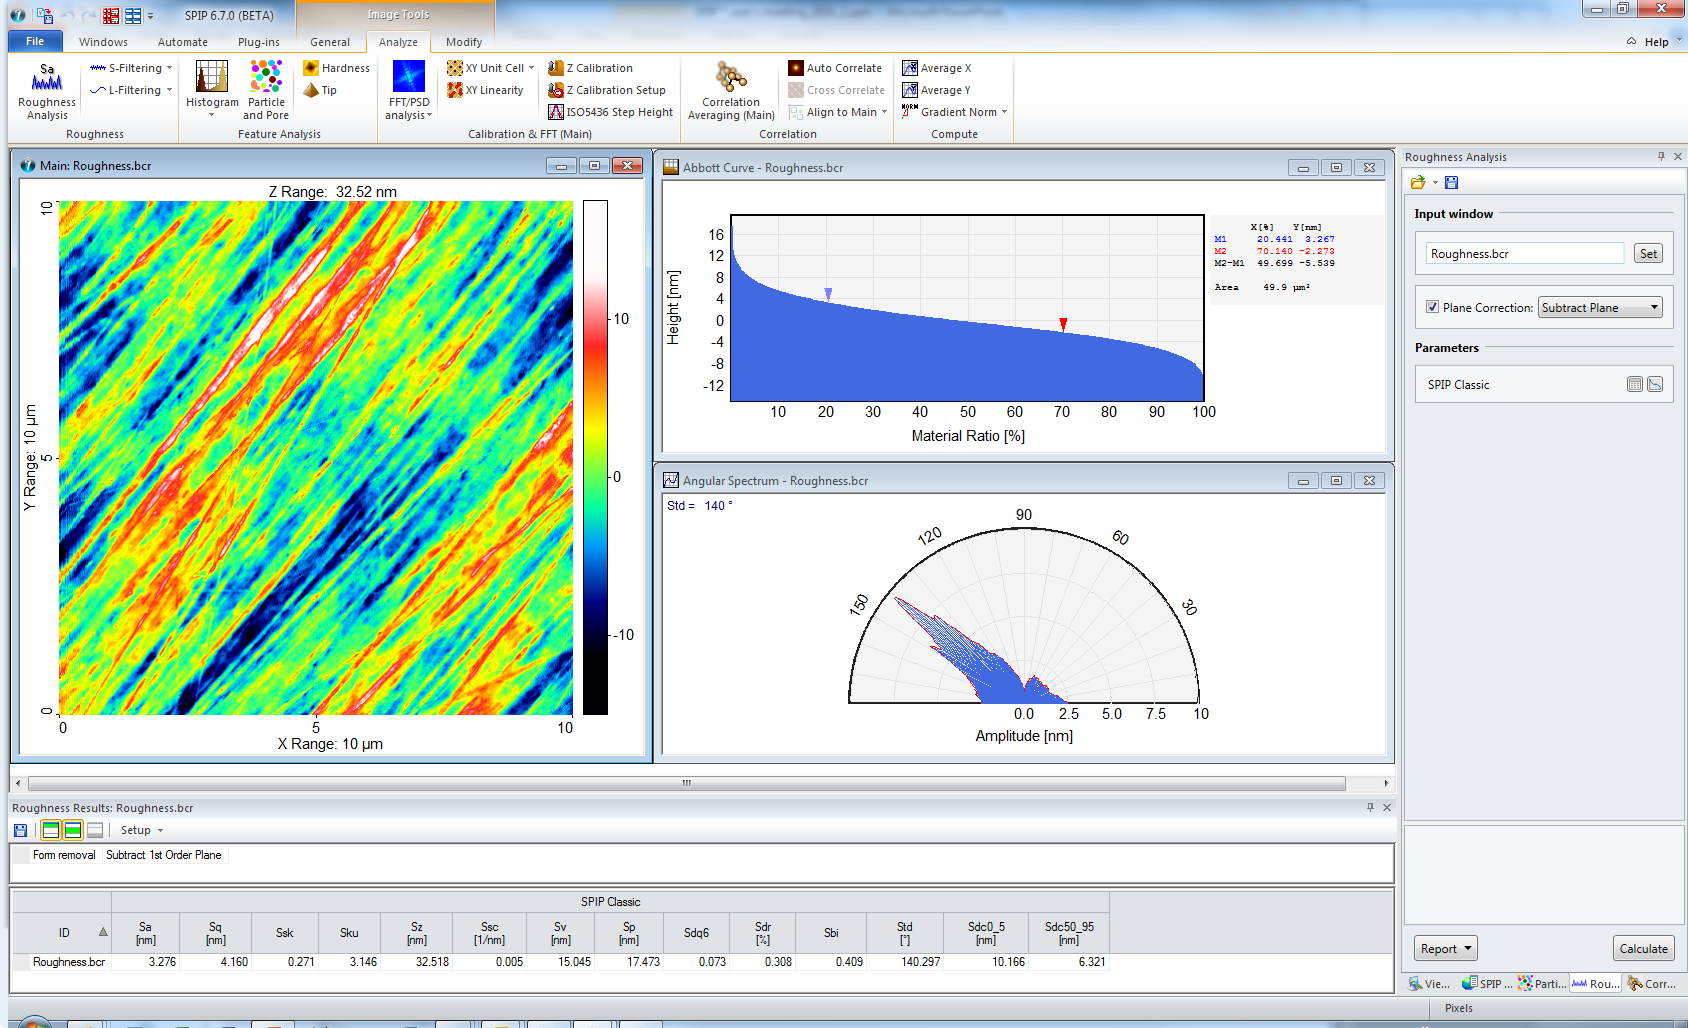Open Z Calibration

[590, 68]
